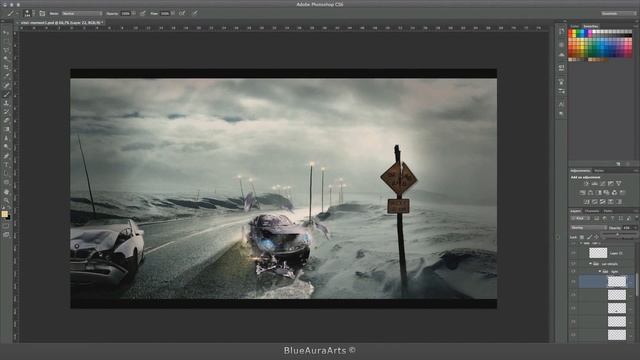Open the Flow slider arrow in options bar
Screen dimensions: 640x360
click(x=173, y=13)
